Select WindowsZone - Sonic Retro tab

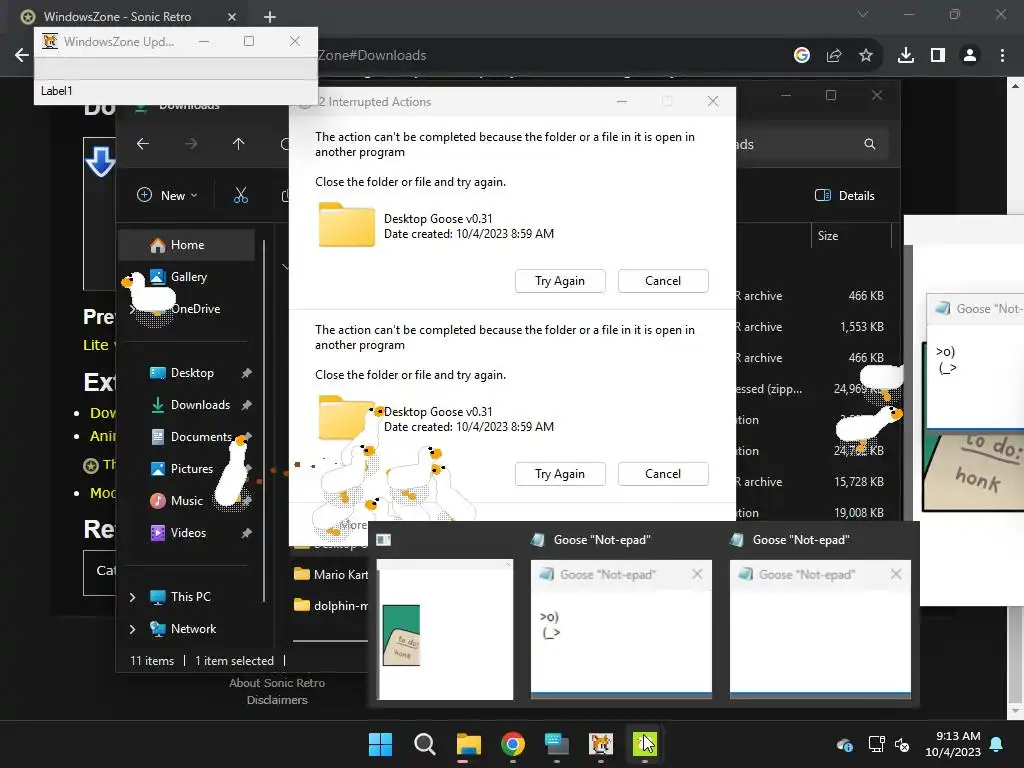point(118,17)
